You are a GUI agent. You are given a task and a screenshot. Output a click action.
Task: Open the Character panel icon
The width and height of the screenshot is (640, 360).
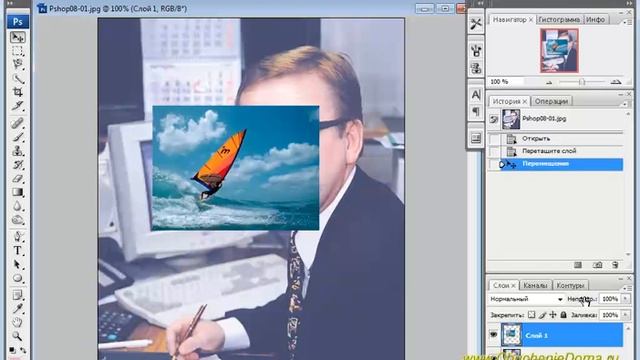476,95
